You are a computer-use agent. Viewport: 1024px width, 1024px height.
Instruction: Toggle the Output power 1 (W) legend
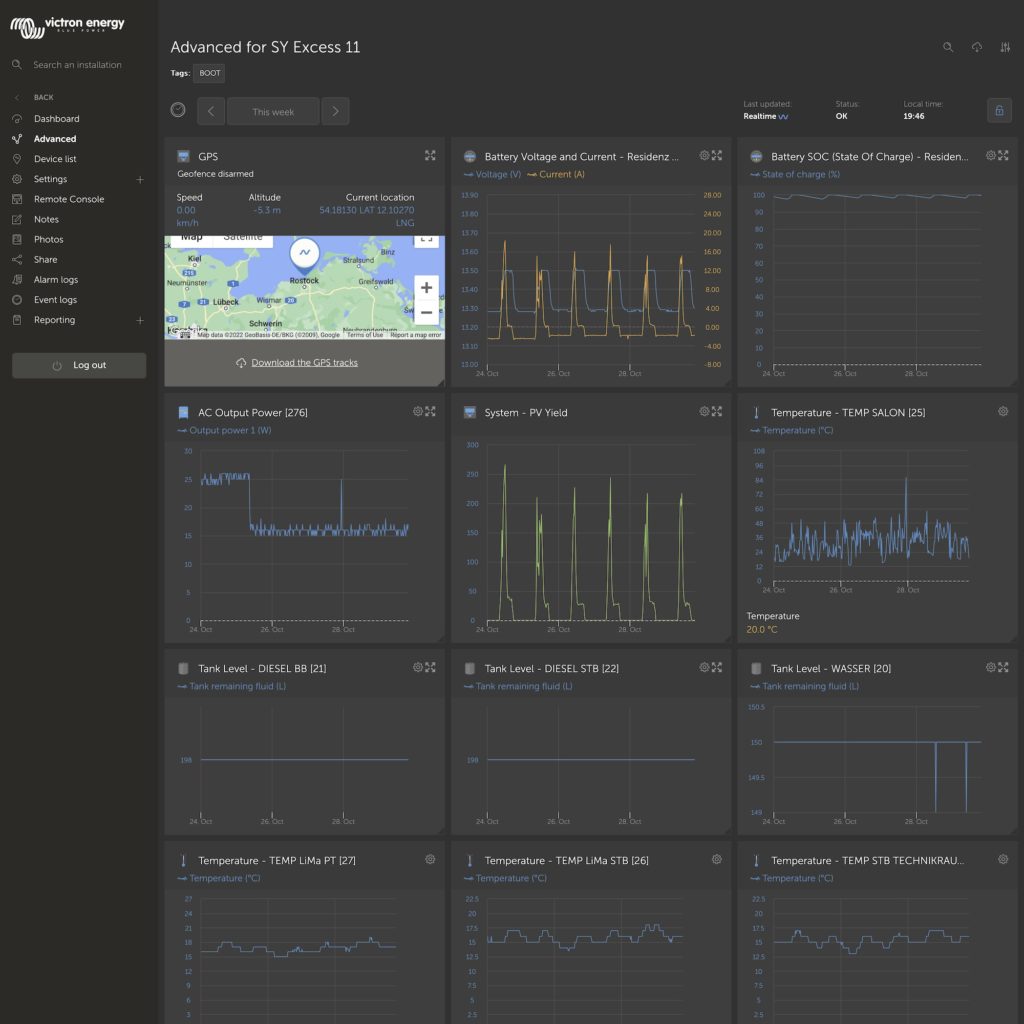[x=224, y=430]
